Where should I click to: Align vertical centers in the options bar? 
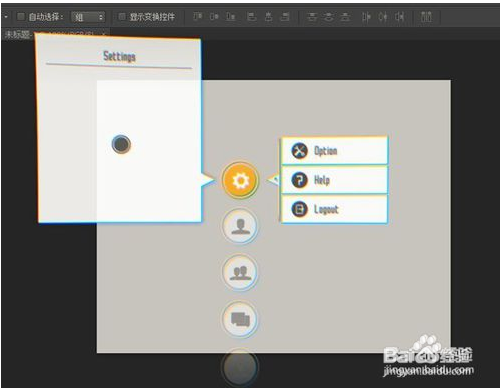coord(214,16)
